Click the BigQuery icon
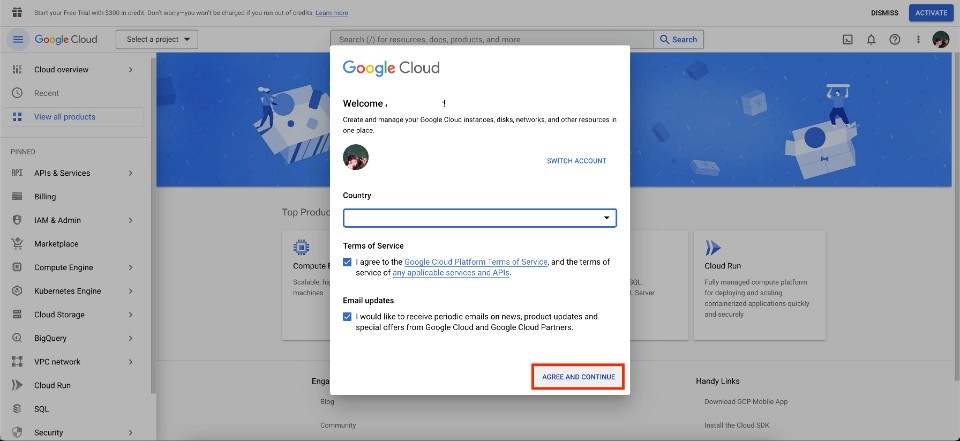The width and height of the screenshot is (960, 441). 17,338
